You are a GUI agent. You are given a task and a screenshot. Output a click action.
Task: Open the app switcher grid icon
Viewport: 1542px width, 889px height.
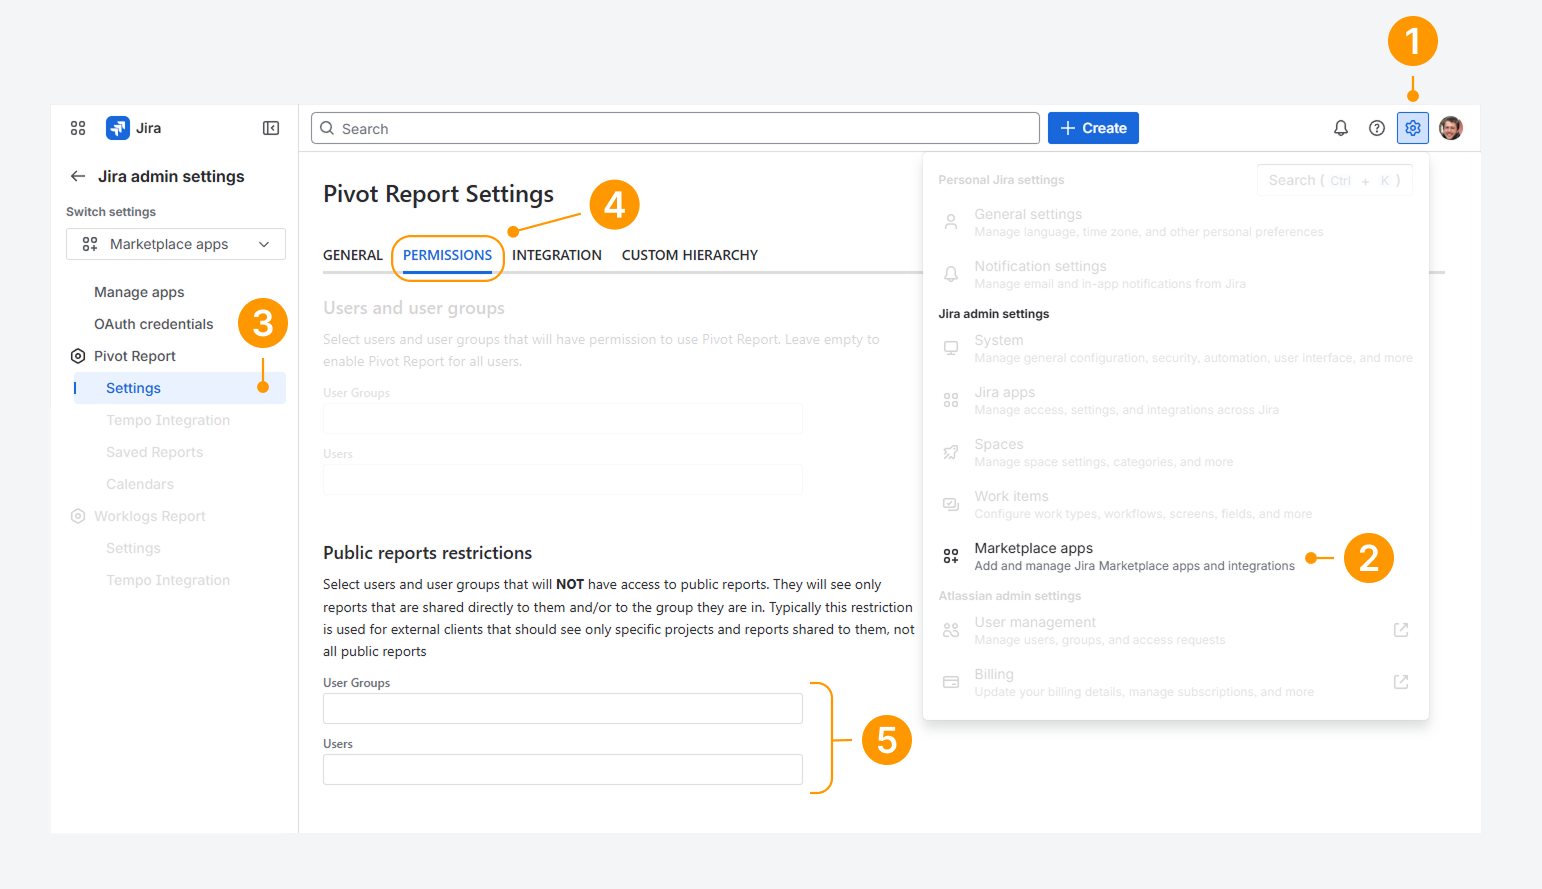(x=78, y=128)
